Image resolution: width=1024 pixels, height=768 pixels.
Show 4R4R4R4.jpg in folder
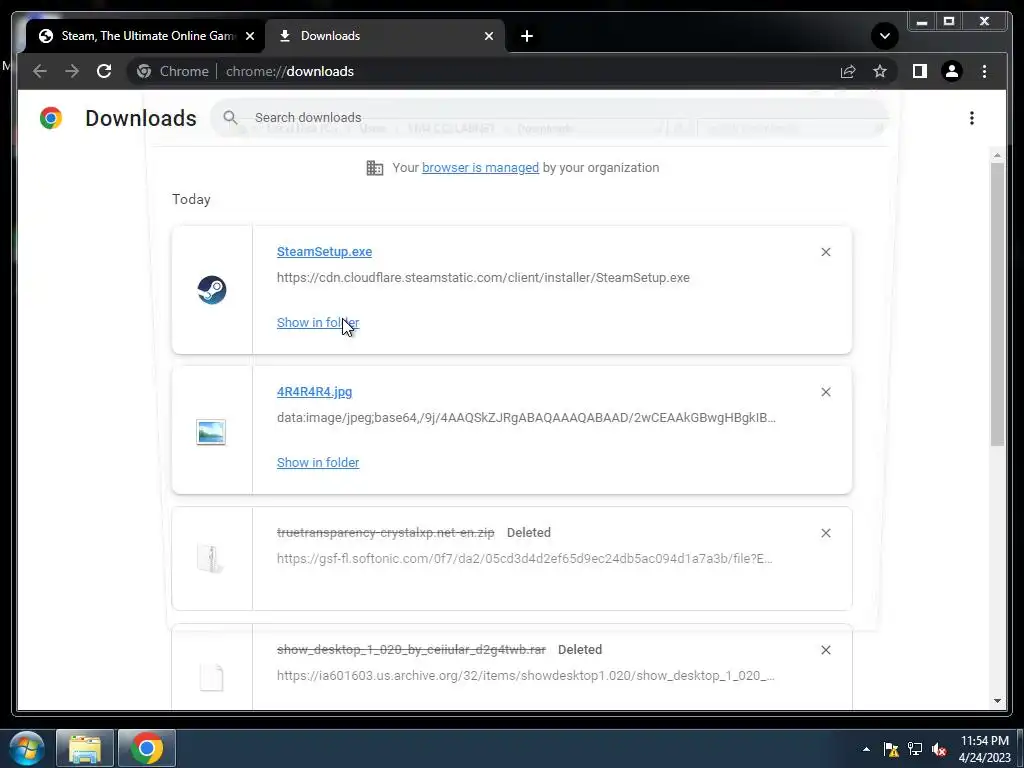click(318, 462)
